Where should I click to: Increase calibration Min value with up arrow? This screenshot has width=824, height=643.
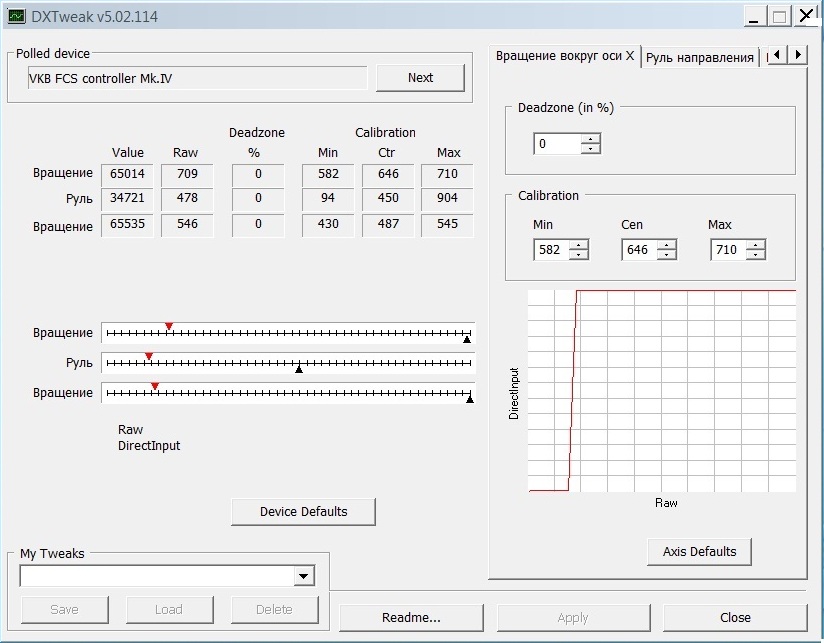click(x=579, y=245)
